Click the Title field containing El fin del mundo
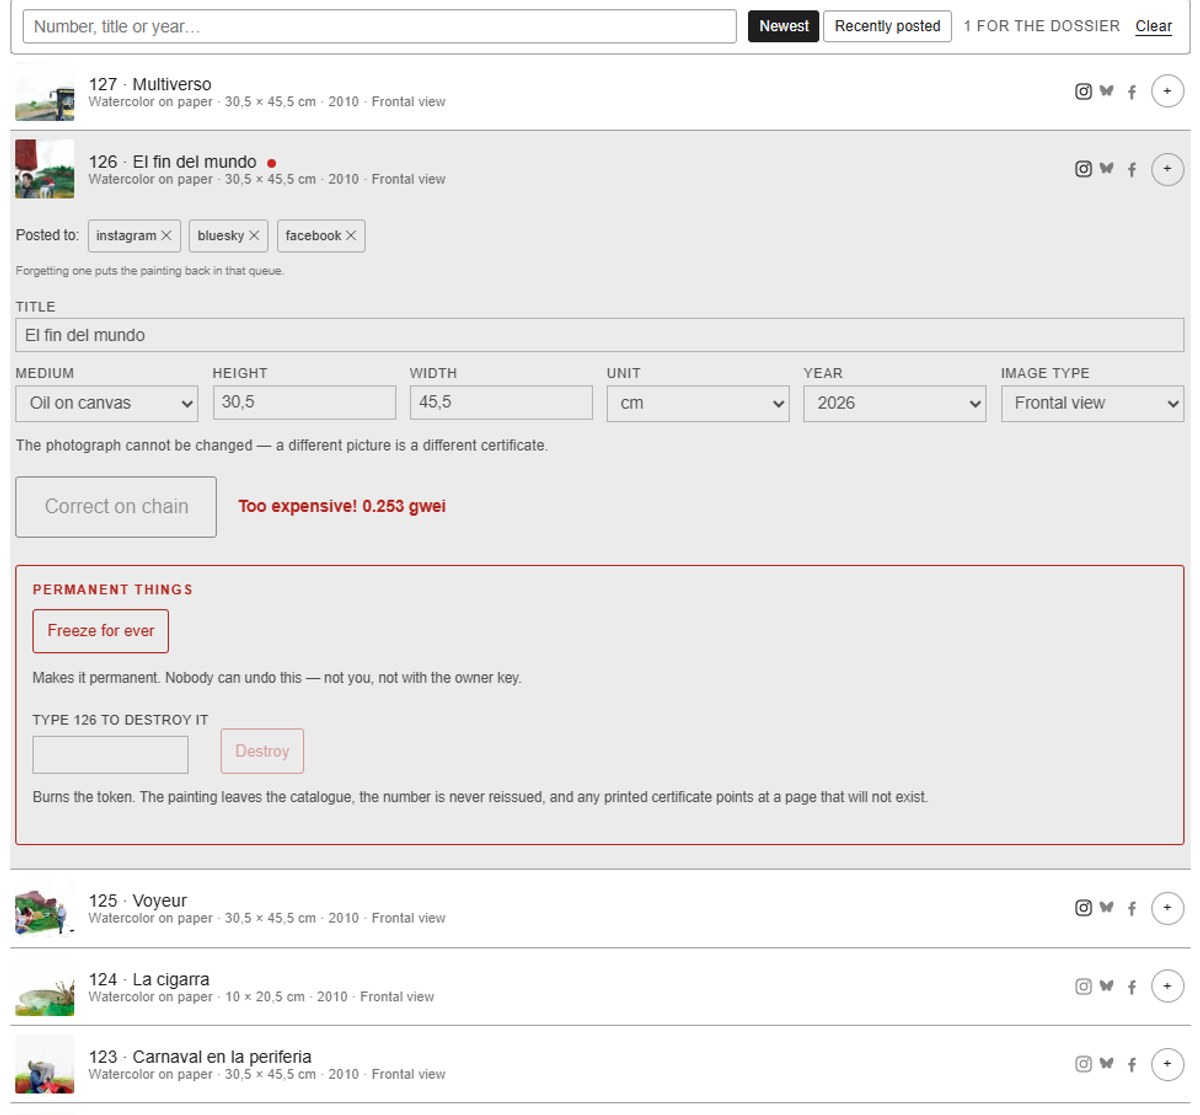This screenshot has width=1200, height=1115. click(x=600, y=335)
